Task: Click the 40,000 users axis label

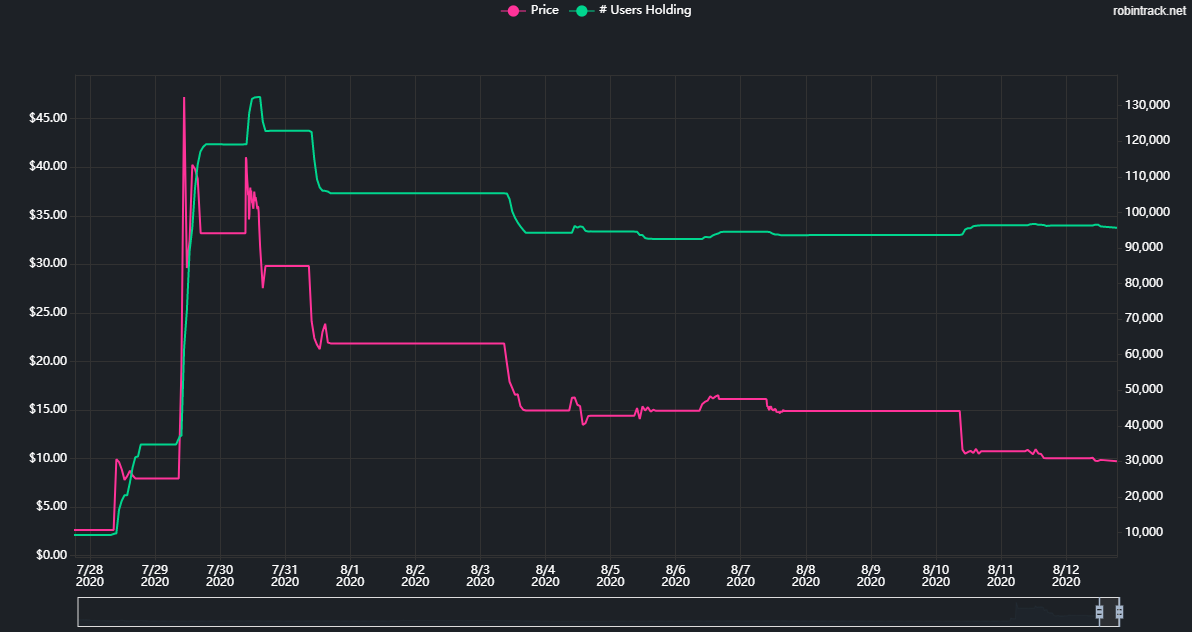Action: [x=1146, y=424]
